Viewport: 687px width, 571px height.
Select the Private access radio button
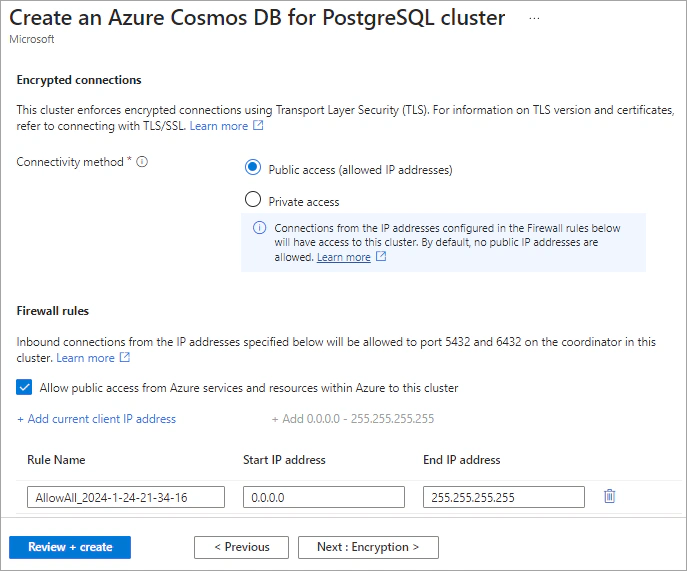[253, 199]
